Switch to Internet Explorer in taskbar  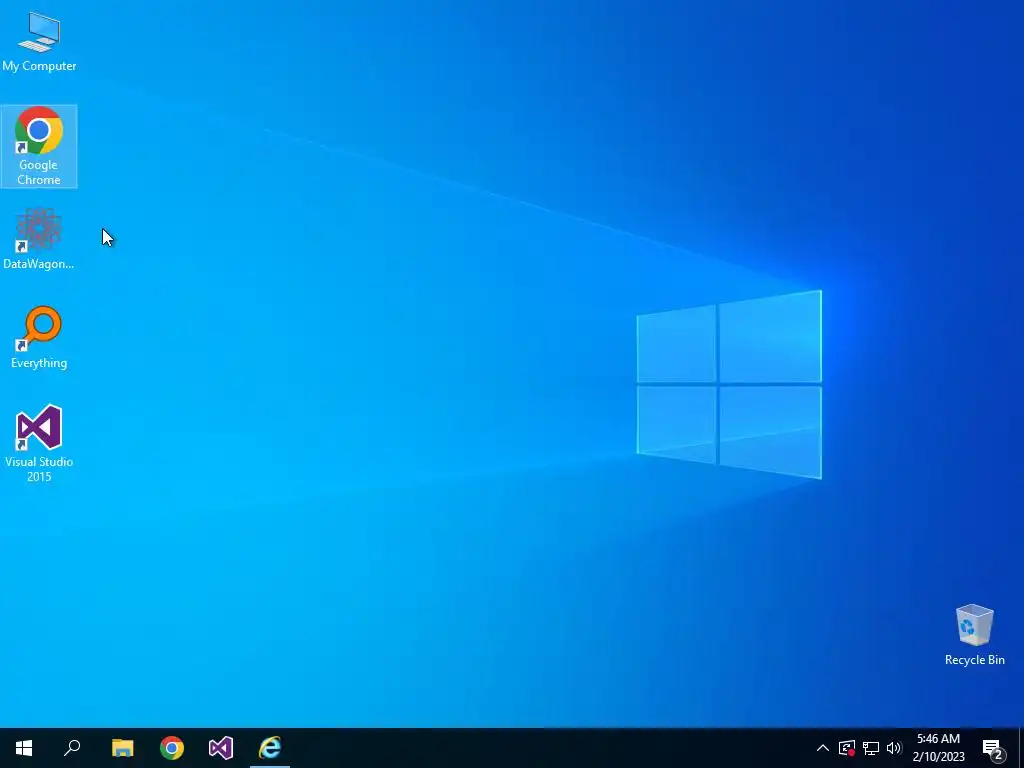pyautogui.click(x=270, y=748)
